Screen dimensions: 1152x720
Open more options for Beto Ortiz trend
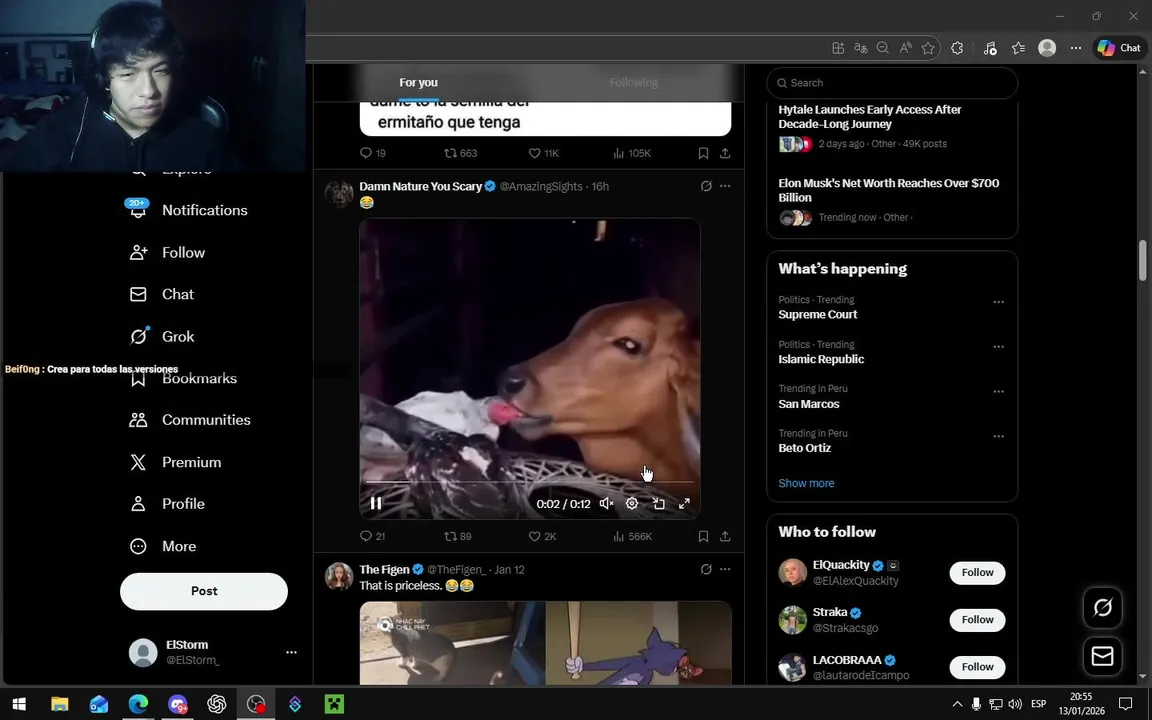(x=998, y=436)
